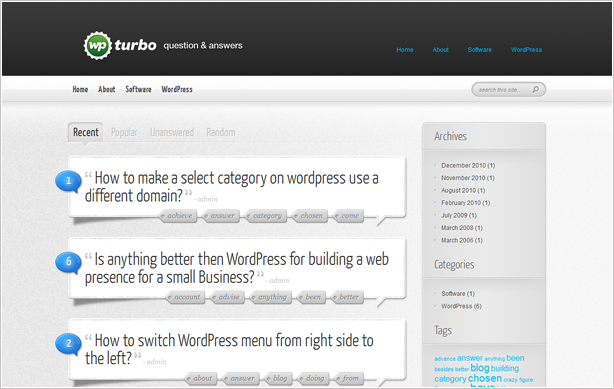The height and width of the screenshot is (389, 614).
Task: Open the WordPress category in sidebar
Action: click(x=461, y=306)
